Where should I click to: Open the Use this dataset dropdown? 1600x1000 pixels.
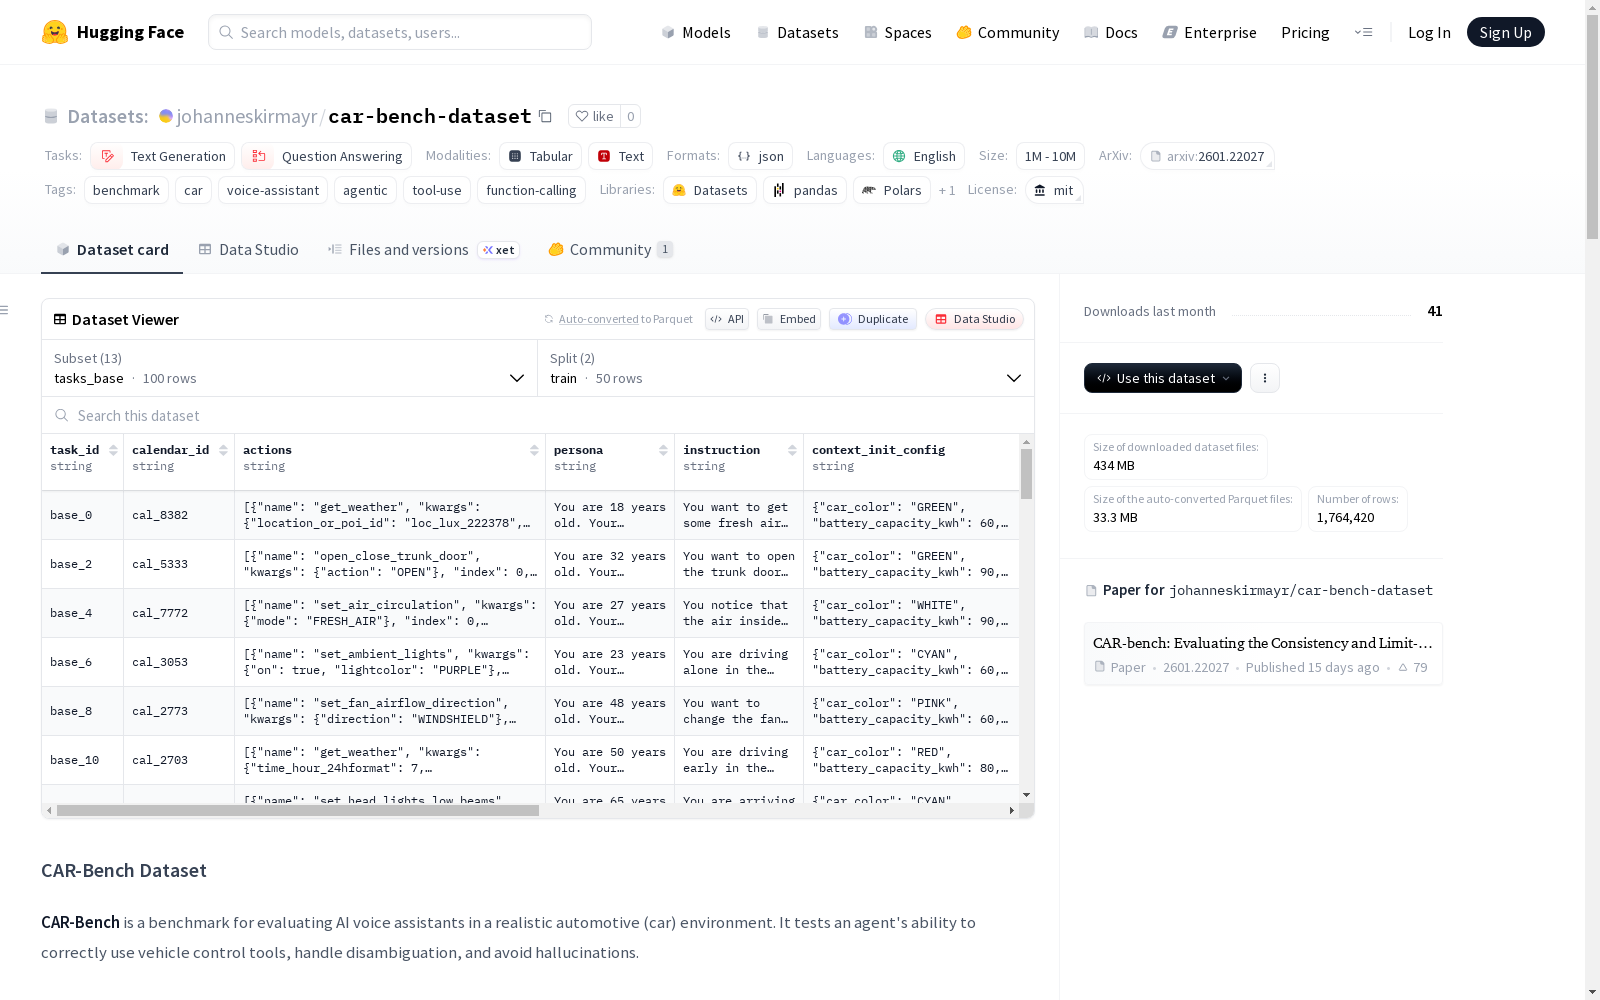tap(1163, 378)
